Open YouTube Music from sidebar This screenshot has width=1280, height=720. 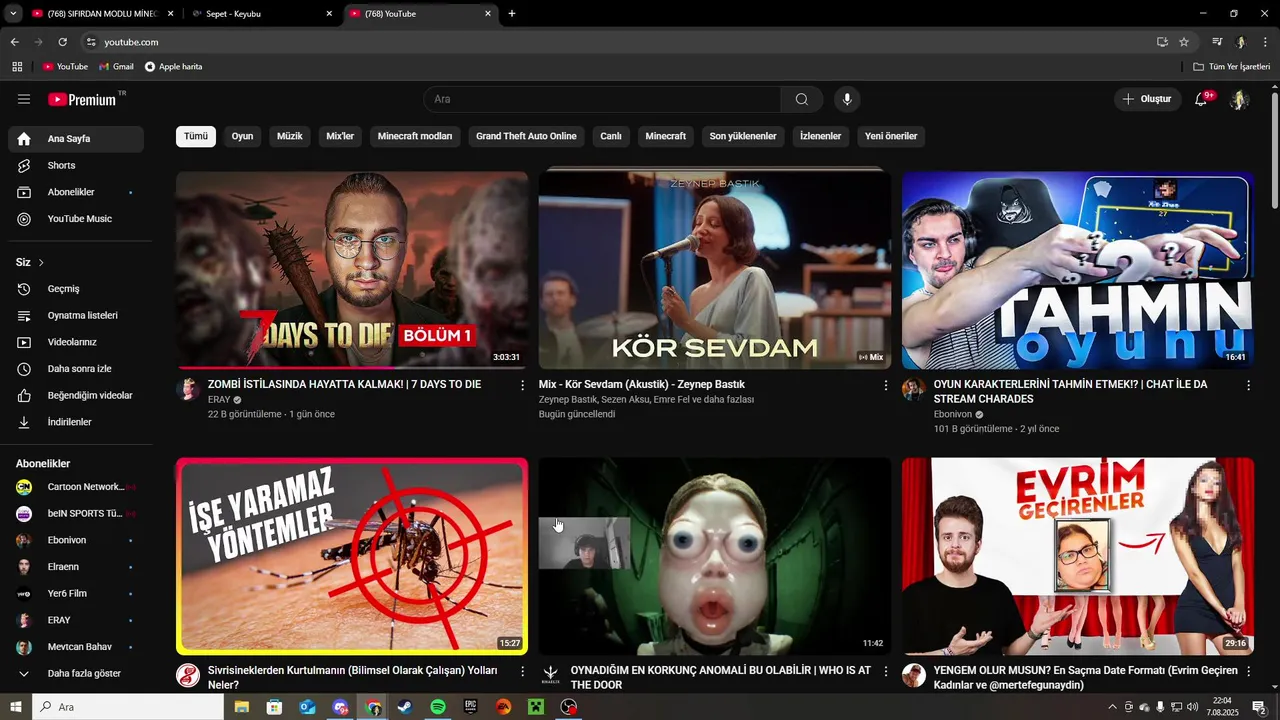click(76, 219)
